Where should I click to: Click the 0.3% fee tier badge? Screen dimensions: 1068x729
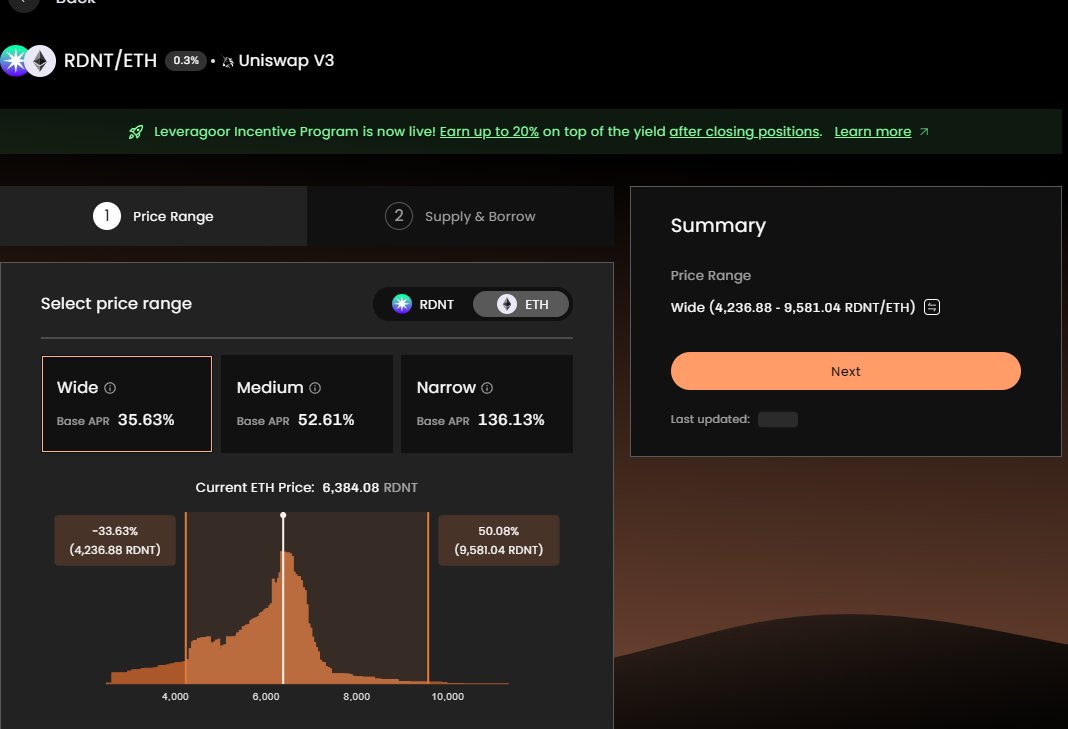coord(186,61)
